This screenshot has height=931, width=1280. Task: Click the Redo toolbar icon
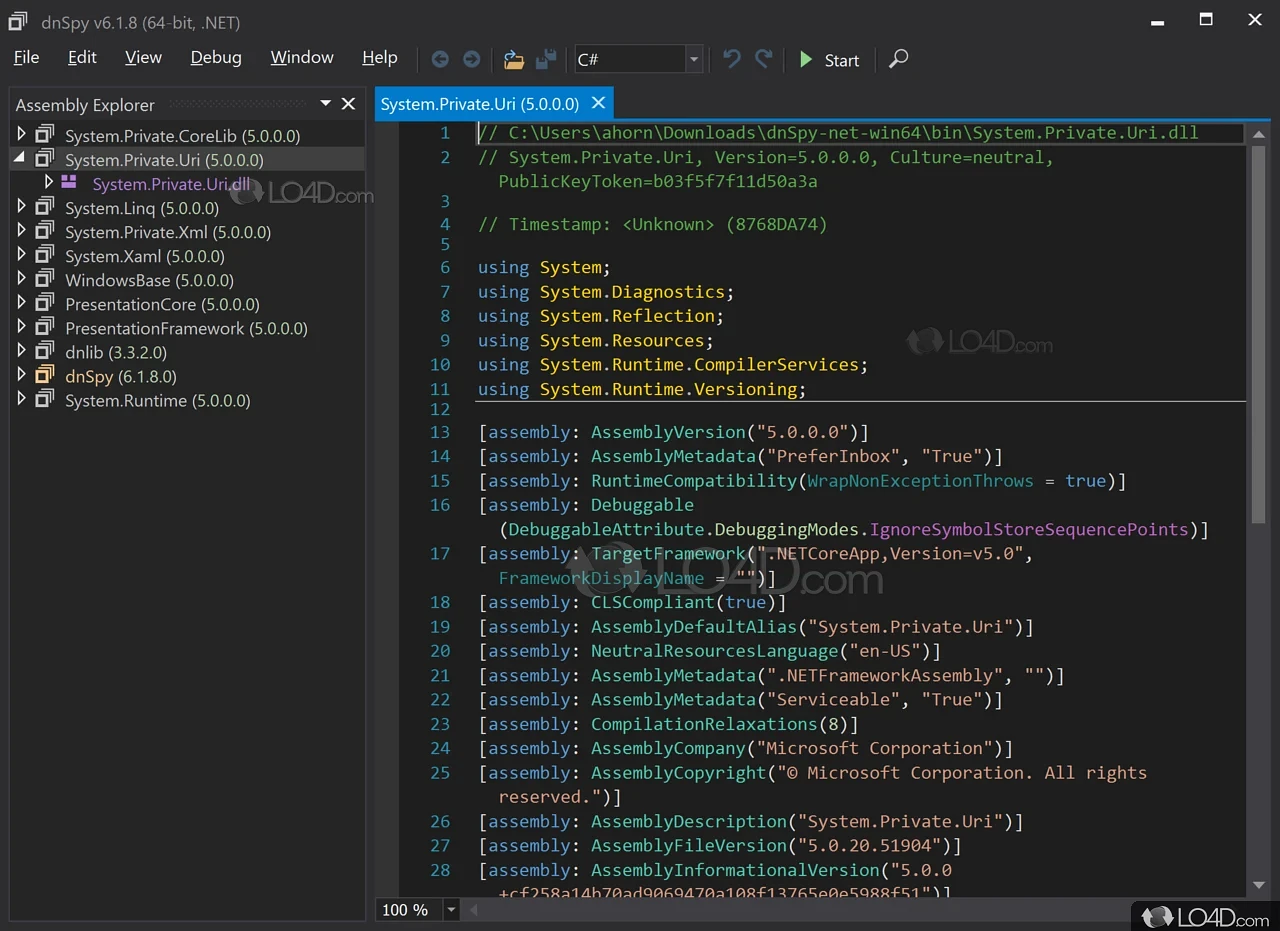pyautogui.click(x=764, y=60)
